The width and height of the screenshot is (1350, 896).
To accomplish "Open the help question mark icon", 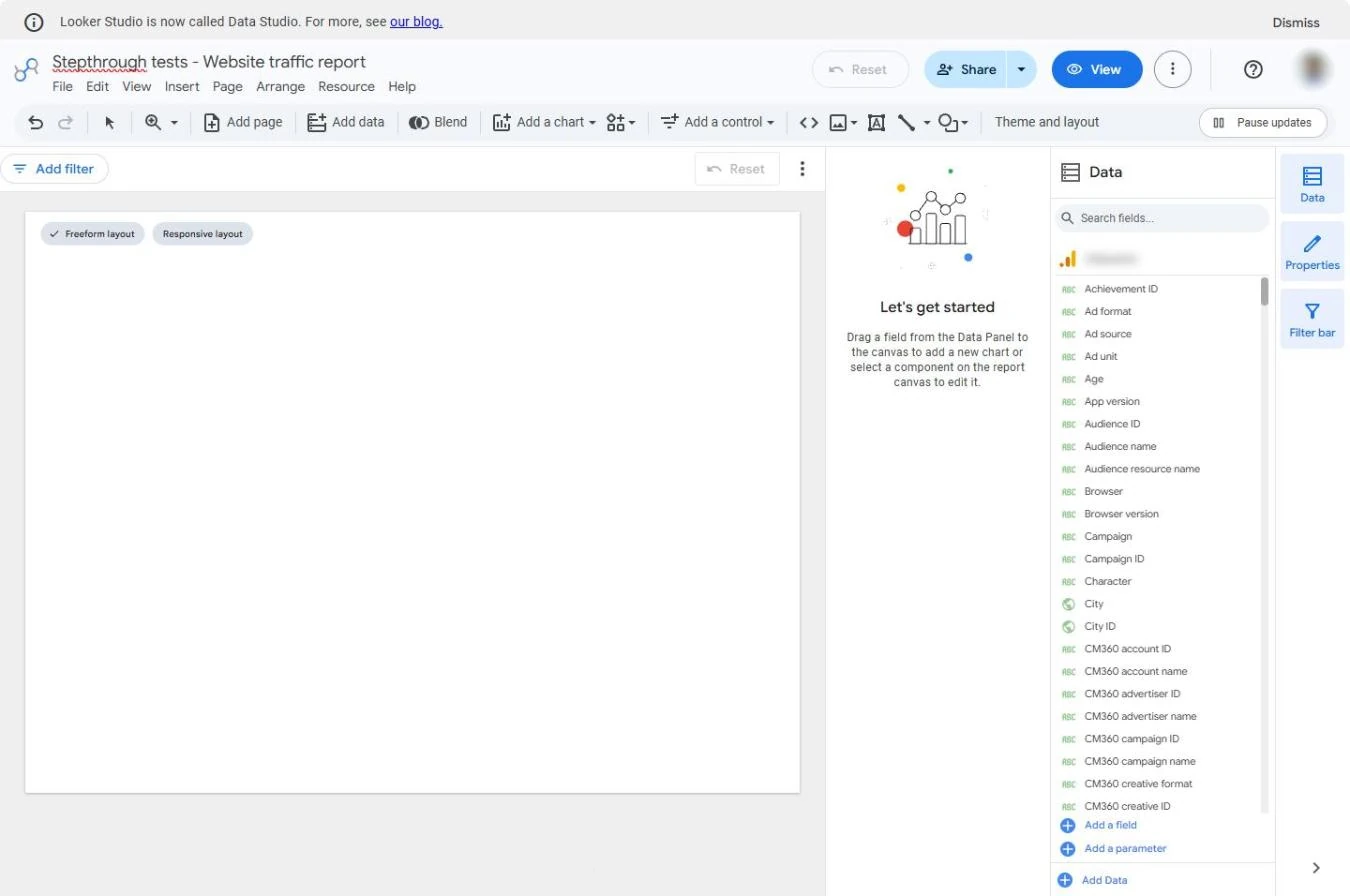I will click(1253, 69).
